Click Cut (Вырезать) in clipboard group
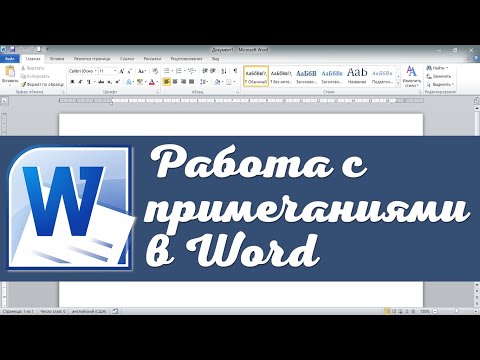The width and height of the screenshot is (480, 360). point(32,68)
